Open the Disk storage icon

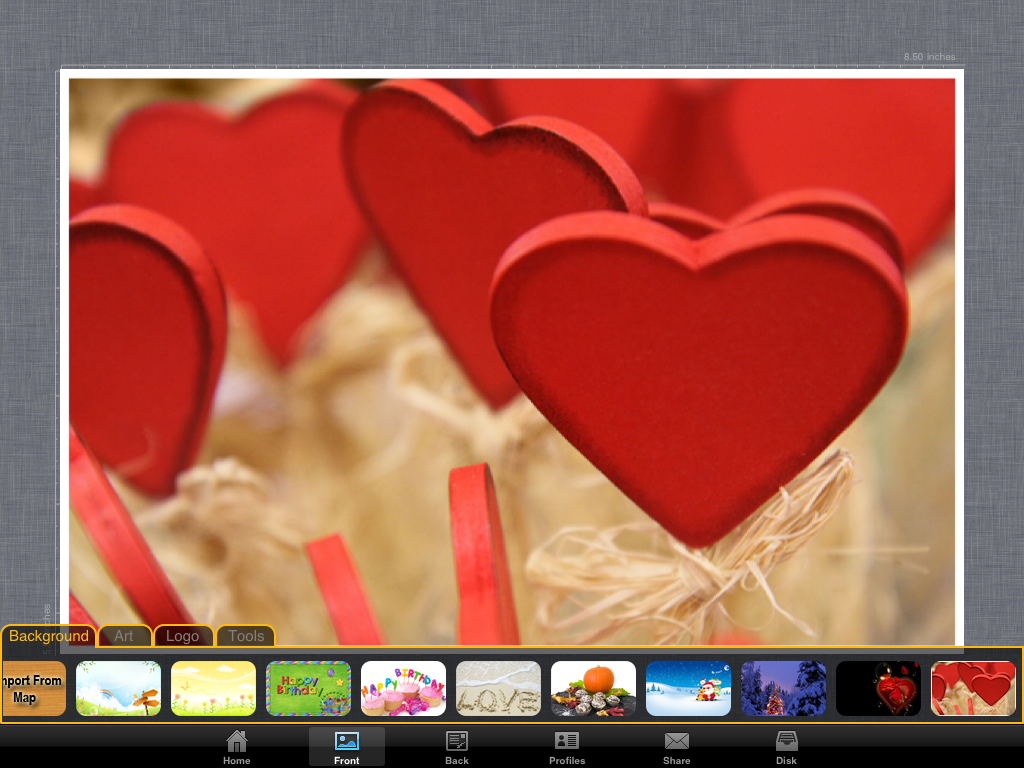click(x=787, y=746)
